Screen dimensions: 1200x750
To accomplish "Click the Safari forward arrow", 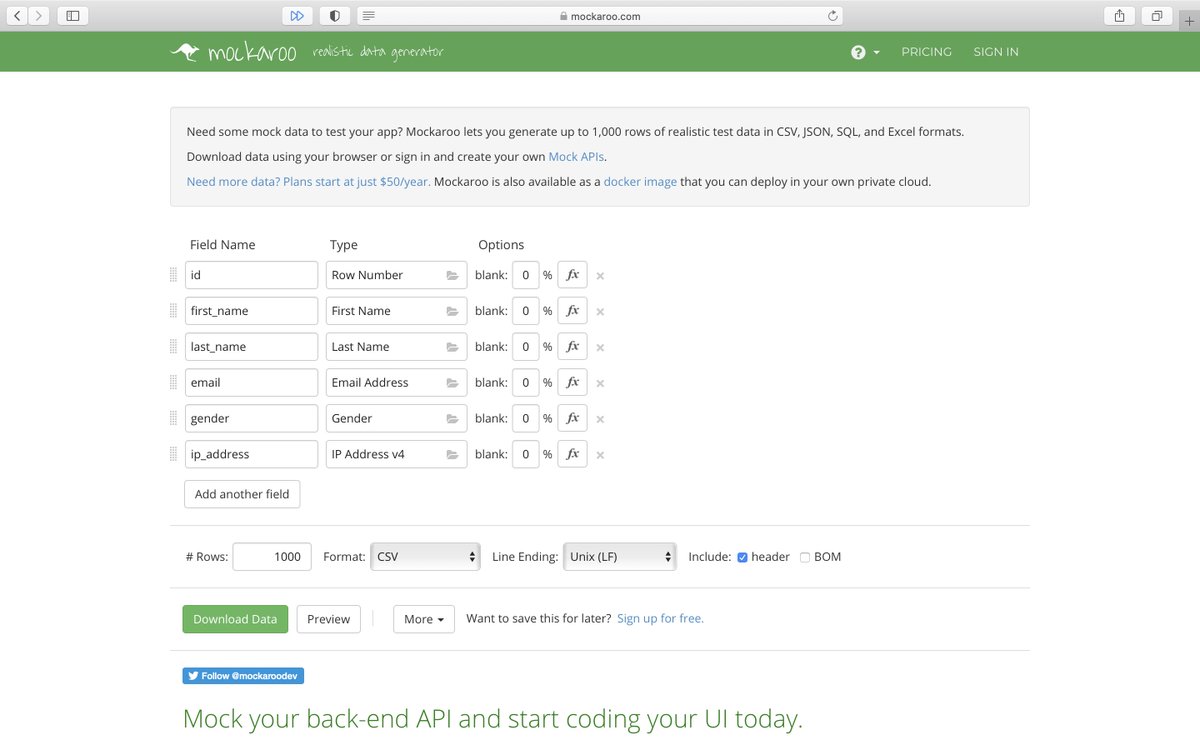I will 38,16.
